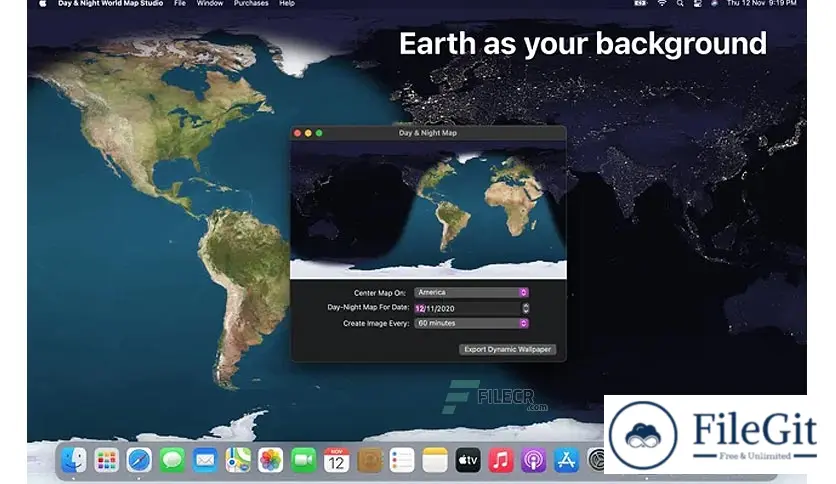Image resolution: width=836 pixels, height=484 pixels.
Task: Open Day & Night World Map Studio menu
Action: click(110, 3)
